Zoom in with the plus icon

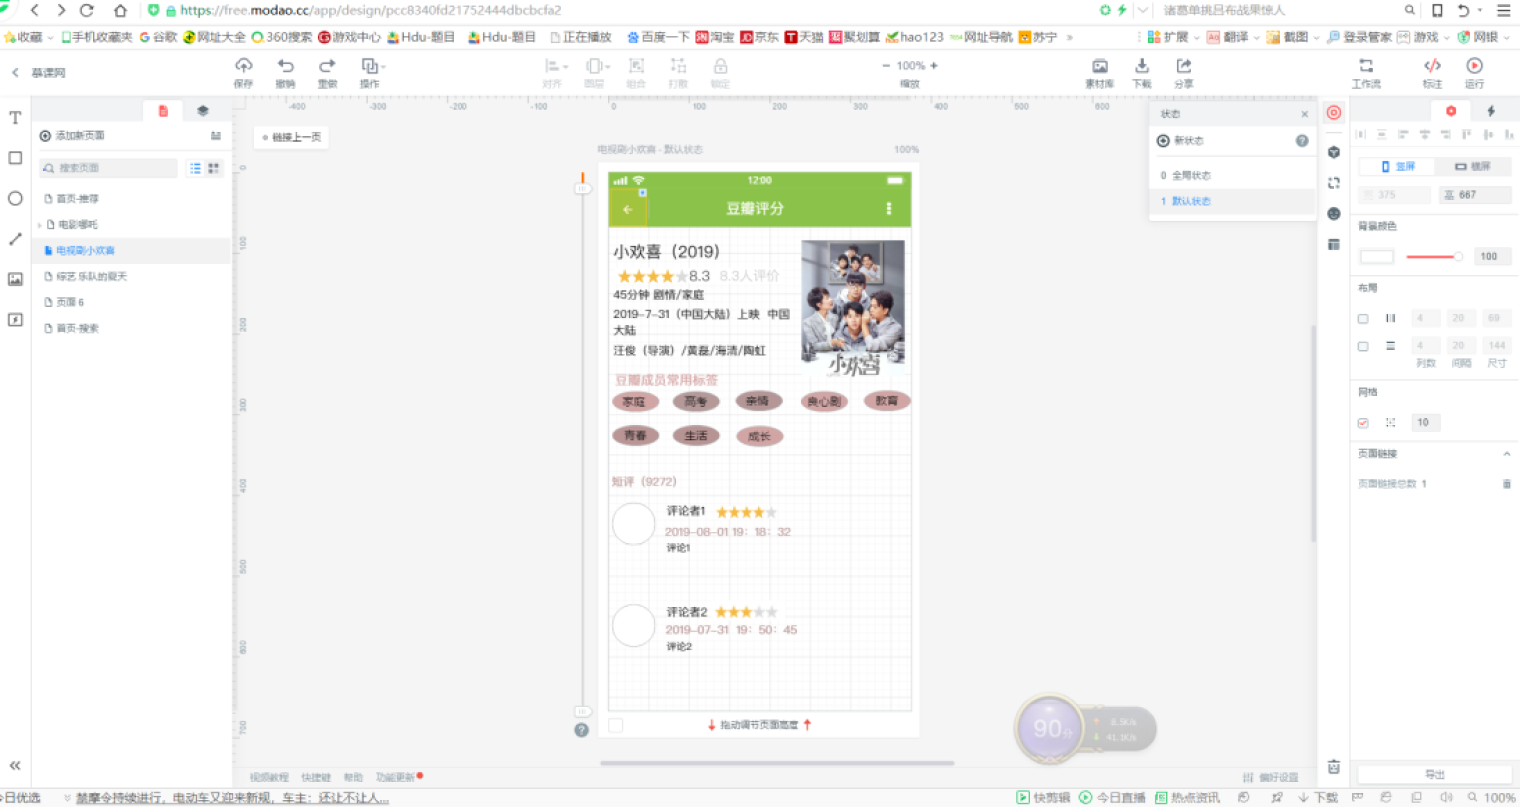[x=934, y=66]
